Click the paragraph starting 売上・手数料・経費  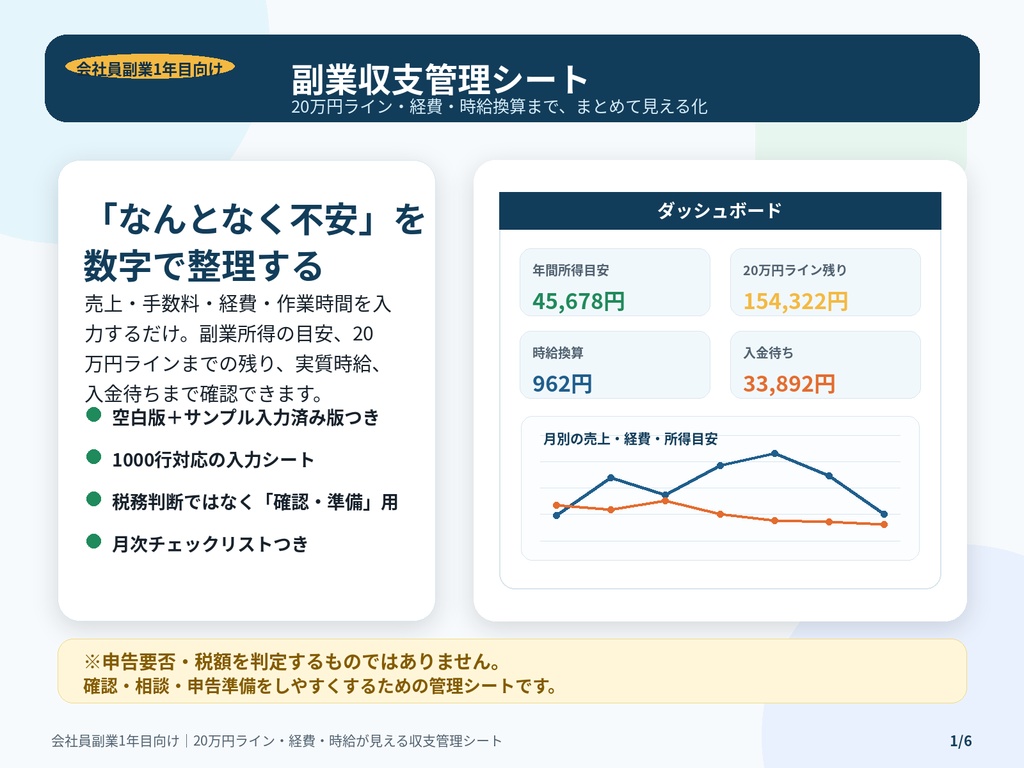pyautogui.click(x=238, y=349)
